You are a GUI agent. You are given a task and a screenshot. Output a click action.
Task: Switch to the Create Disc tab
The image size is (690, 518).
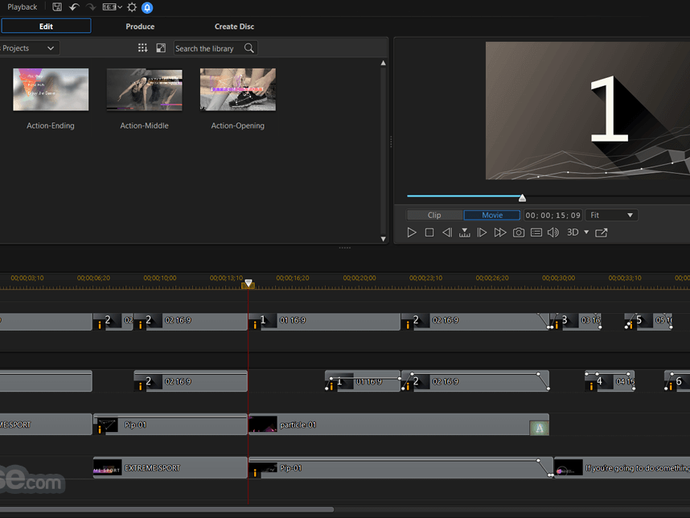click(234, 26)
